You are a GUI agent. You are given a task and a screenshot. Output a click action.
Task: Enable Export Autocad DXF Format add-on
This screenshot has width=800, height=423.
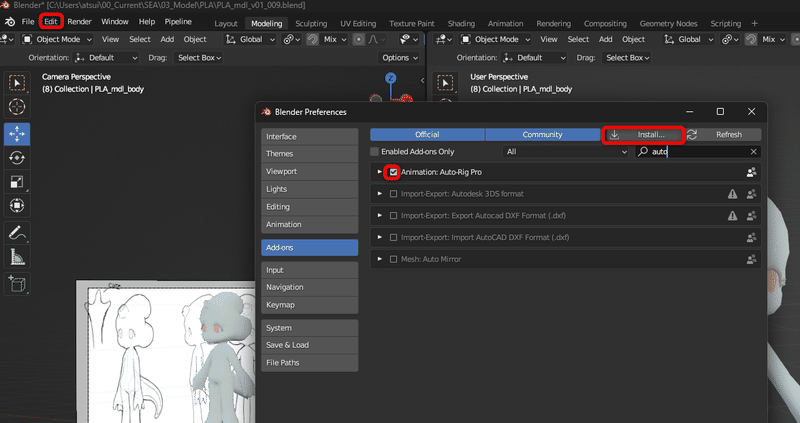(x=393, y=216)
